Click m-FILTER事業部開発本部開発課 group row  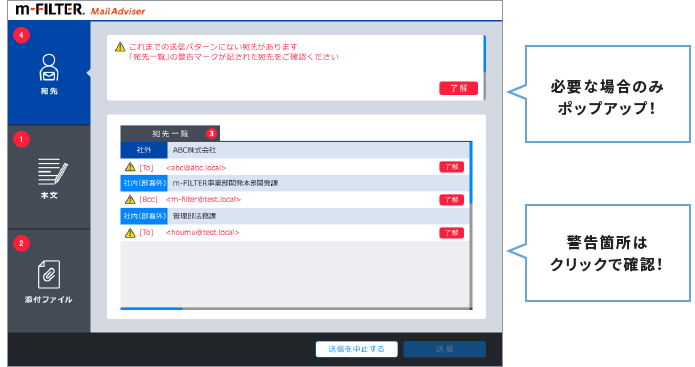click(x=295, y=183)
